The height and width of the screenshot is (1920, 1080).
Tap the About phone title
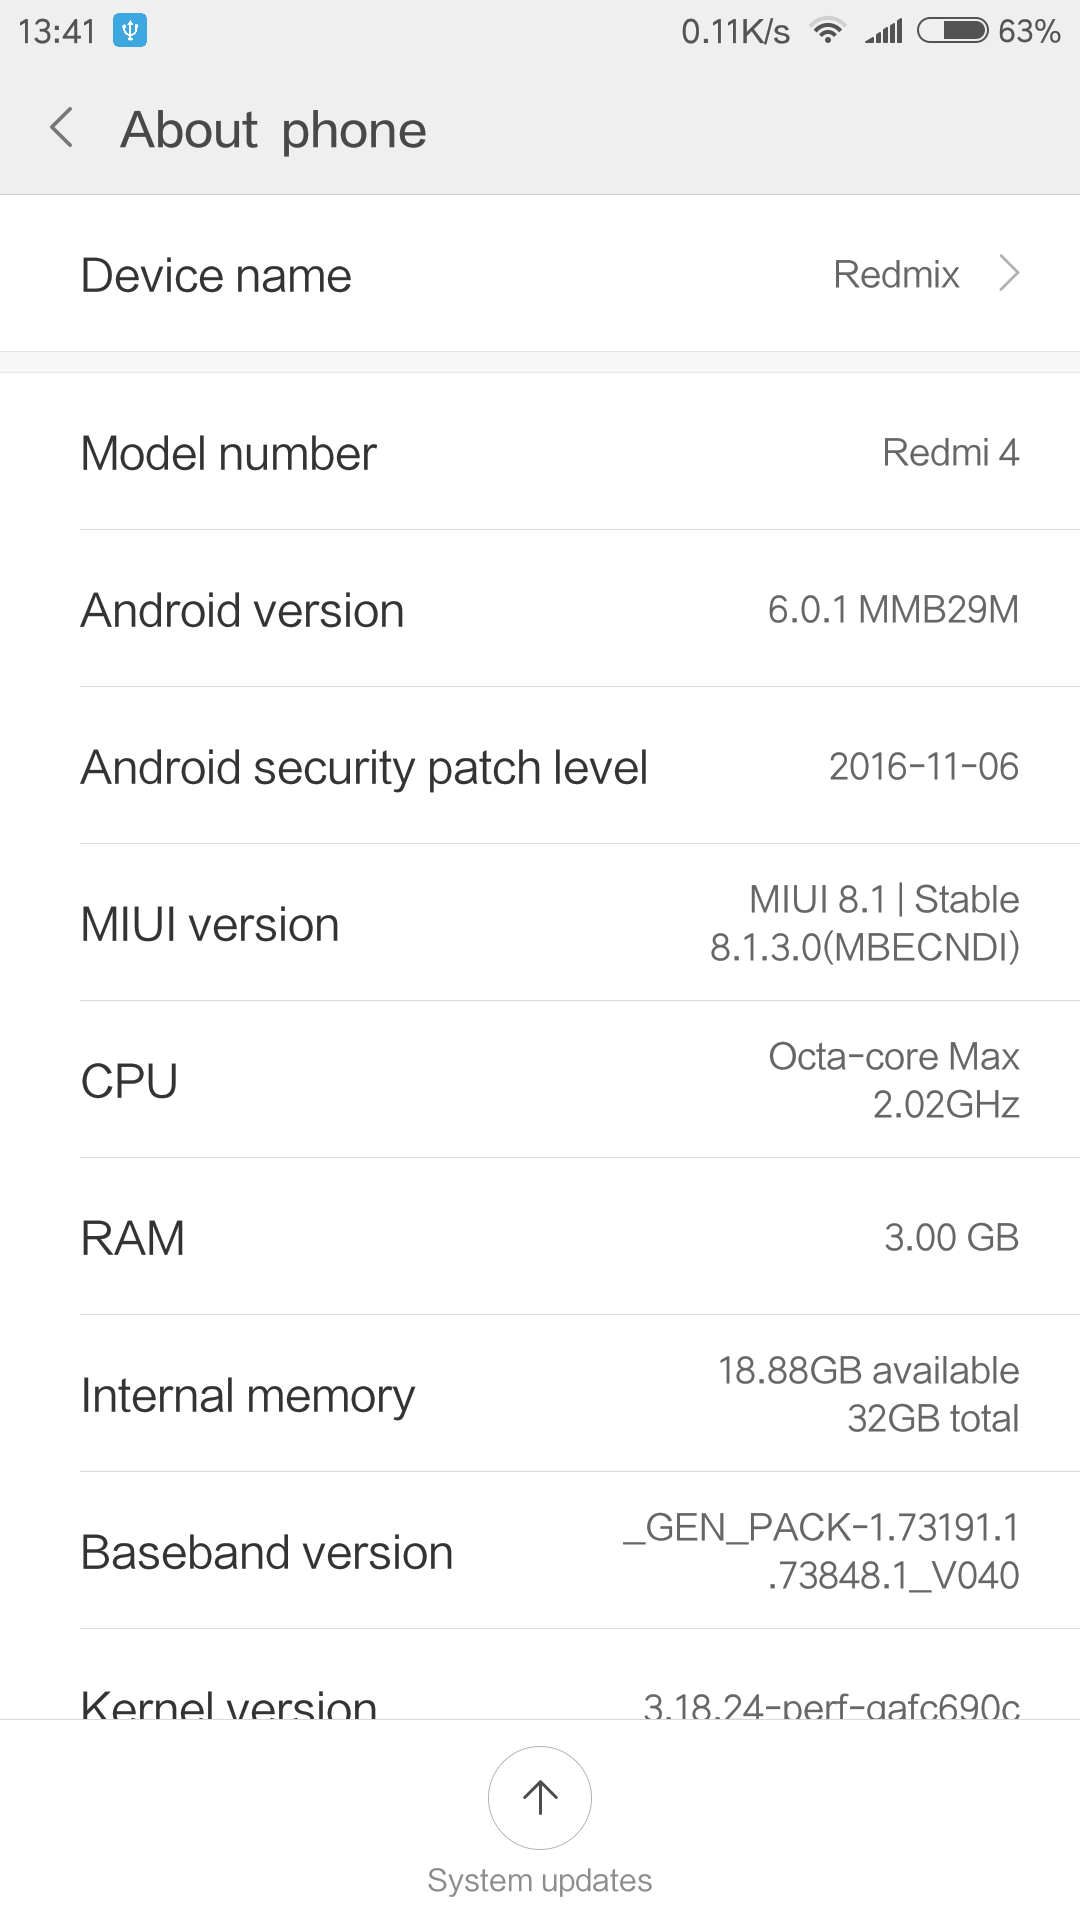273,130
